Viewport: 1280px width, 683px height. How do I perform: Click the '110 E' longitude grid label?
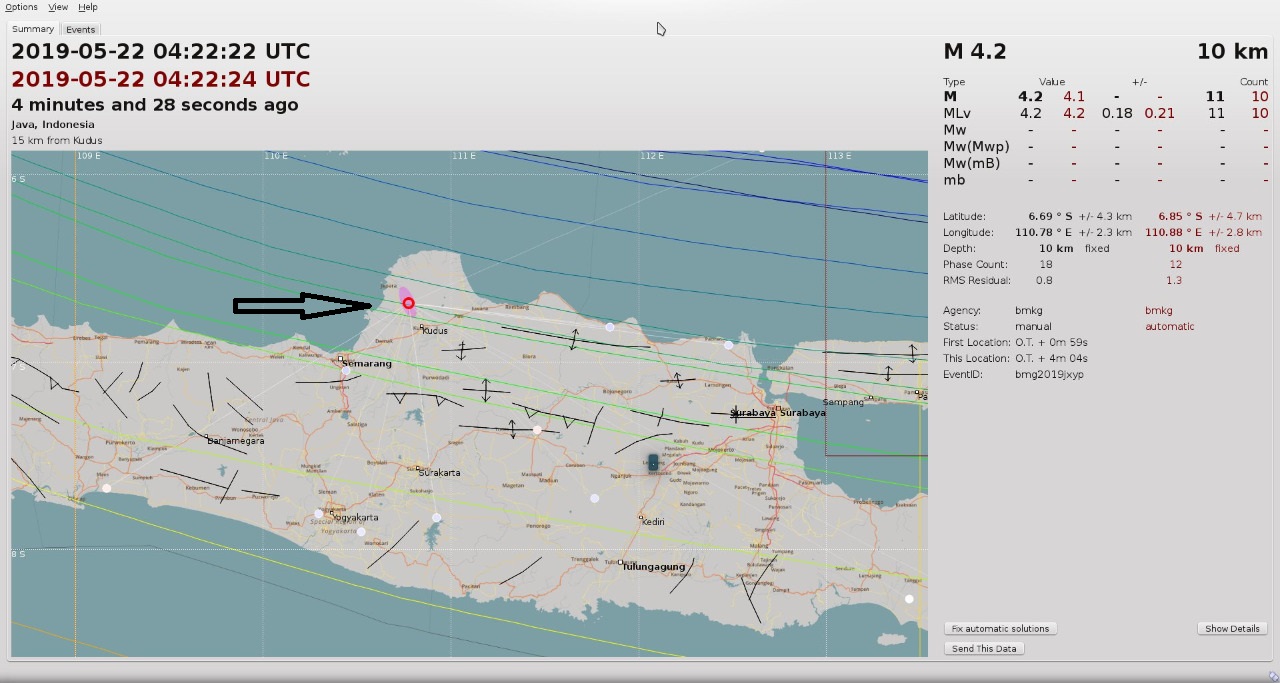(276, 156)
